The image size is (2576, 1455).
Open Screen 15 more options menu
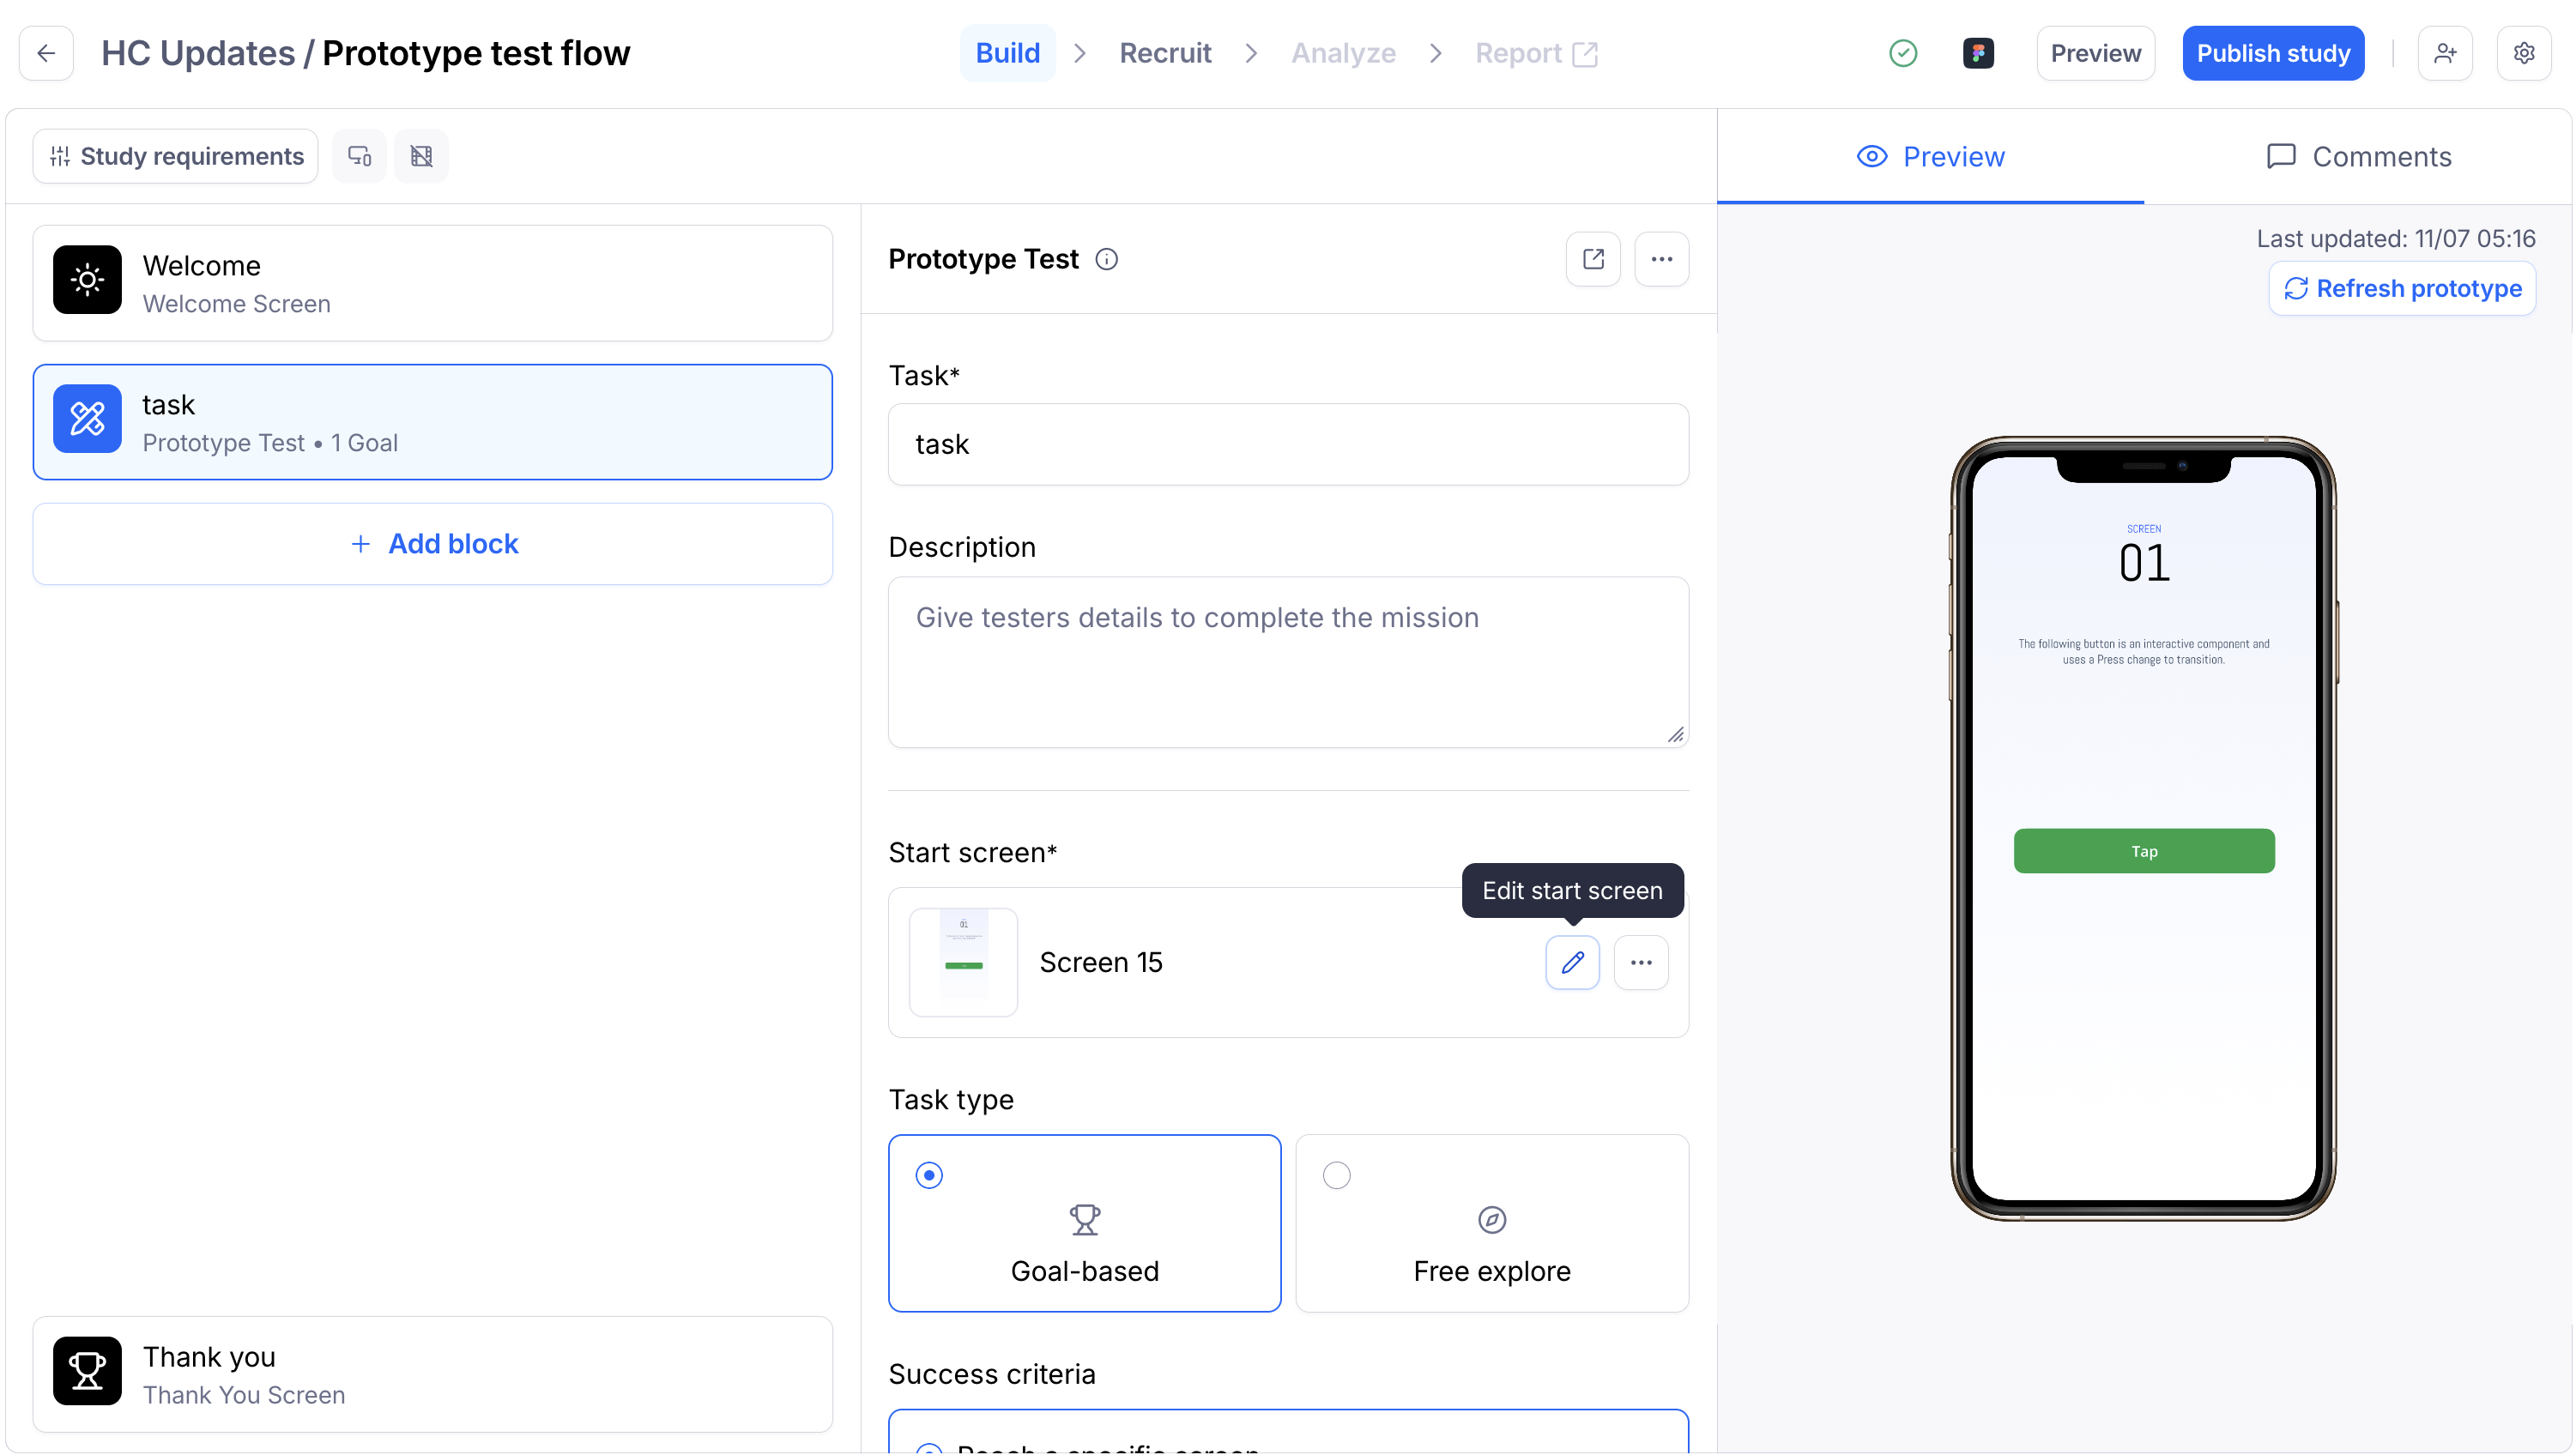tap(1641, 962)
